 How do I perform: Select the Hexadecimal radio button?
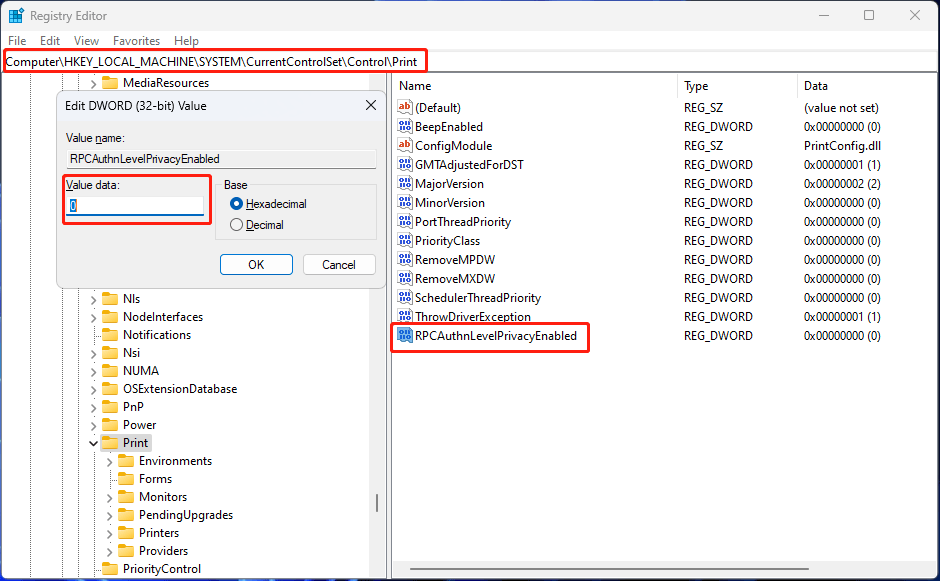pyautogui.click(x=238, y=203)
